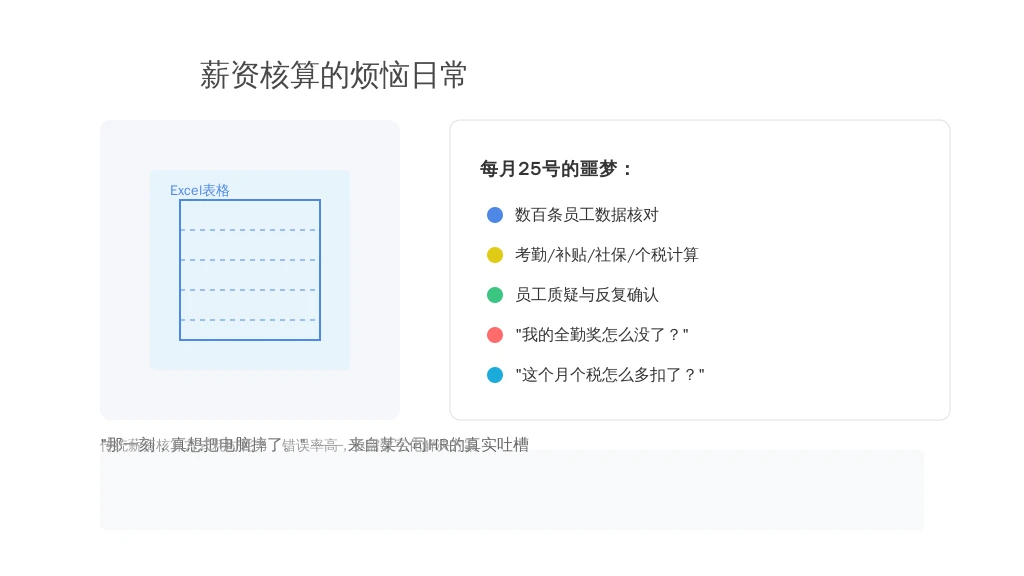The height and width of the screenshot is (576, 1024).
Task: Click the quote "这个月个税怎么多扣了？"
Action: [x=610, y=375]
